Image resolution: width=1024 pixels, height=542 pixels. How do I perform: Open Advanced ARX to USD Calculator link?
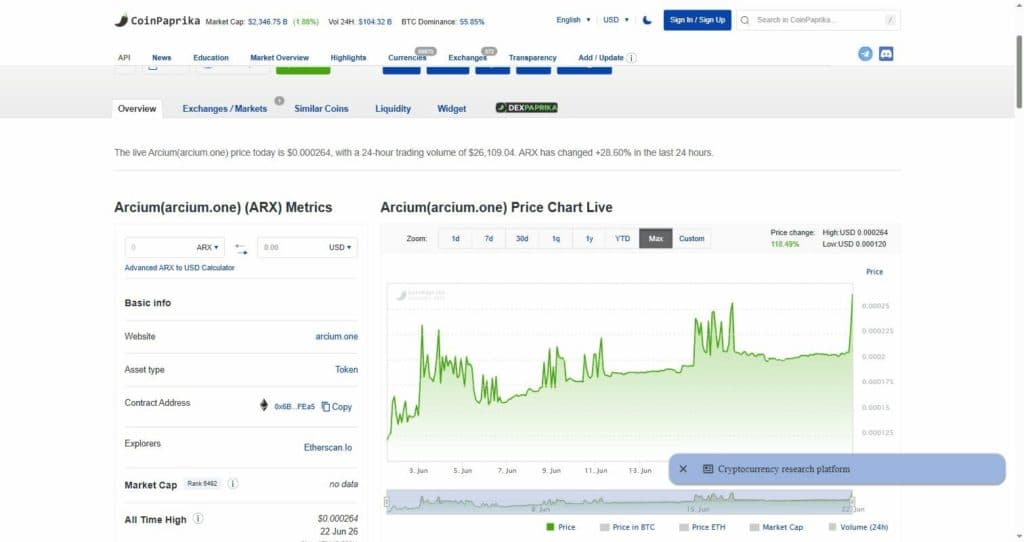(x=180, y=268)
